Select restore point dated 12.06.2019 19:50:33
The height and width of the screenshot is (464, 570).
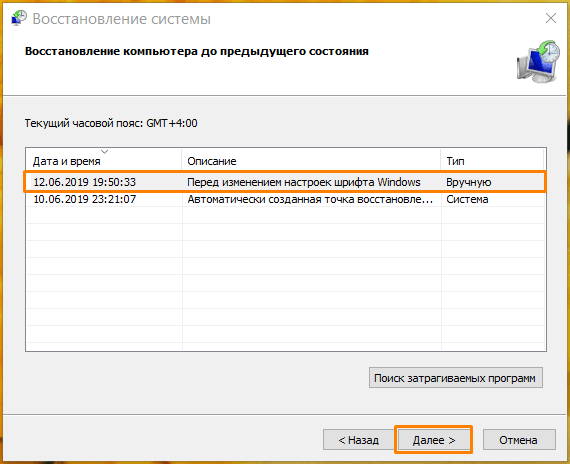[x=285, y=182]
